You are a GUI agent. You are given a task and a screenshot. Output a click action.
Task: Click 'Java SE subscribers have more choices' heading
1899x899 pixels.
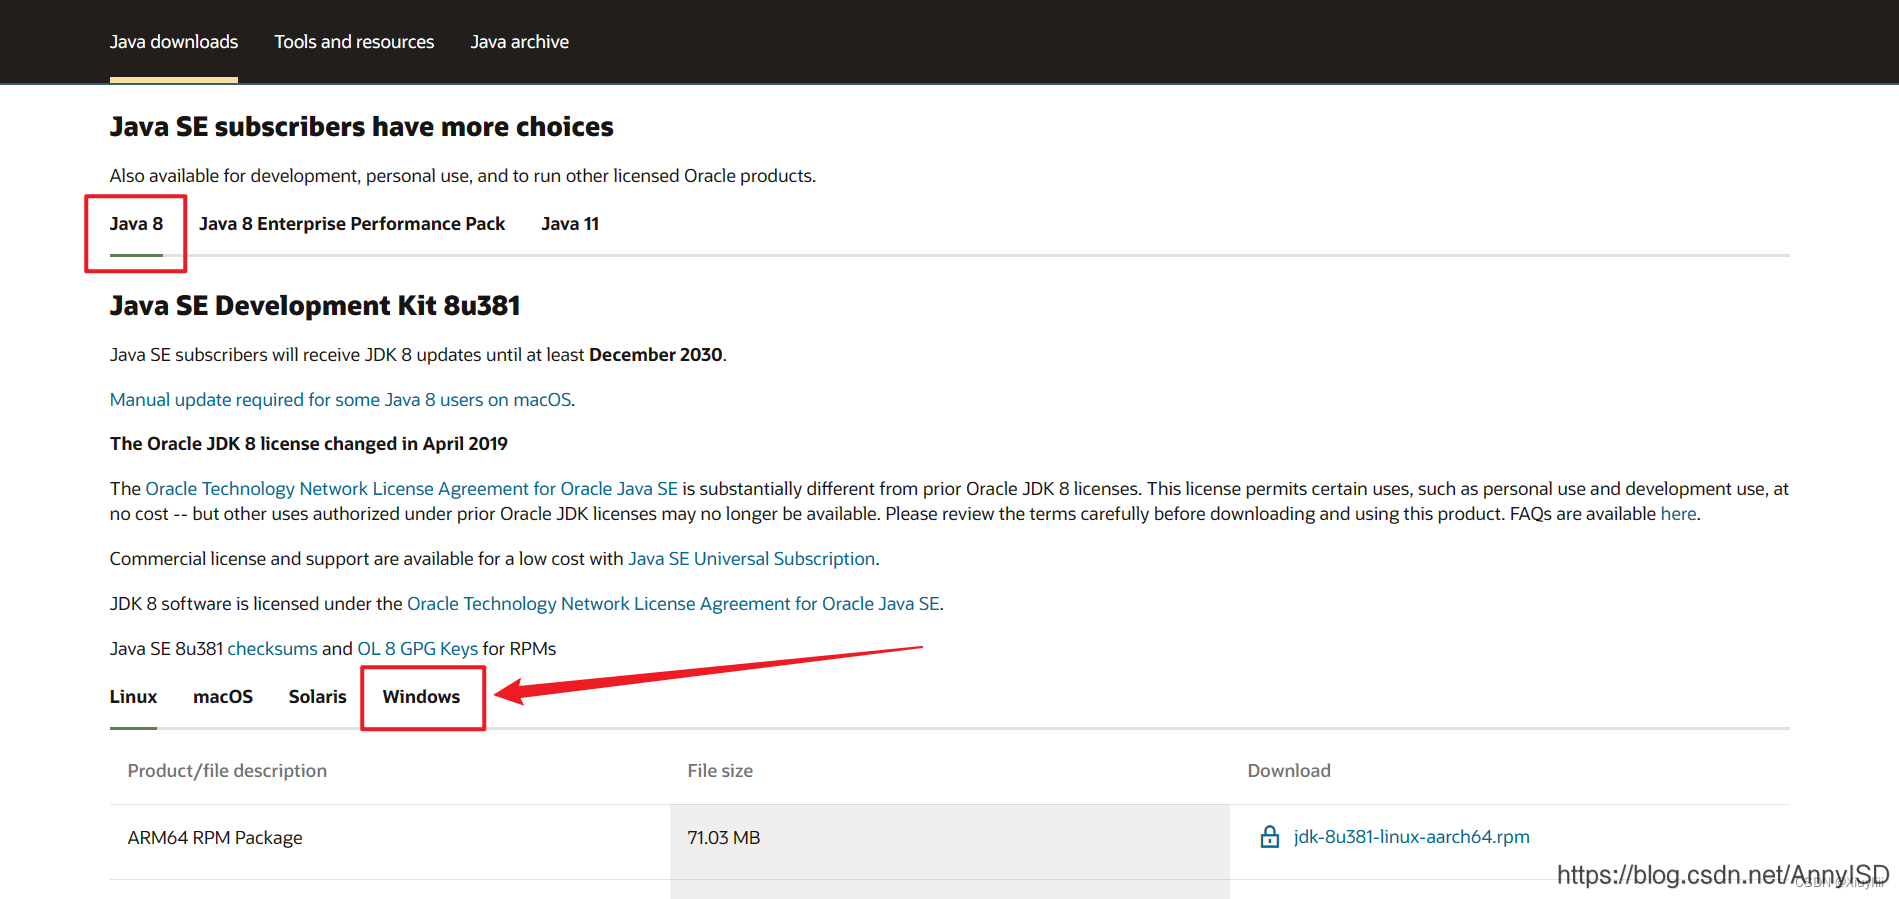tap(361, 127)
